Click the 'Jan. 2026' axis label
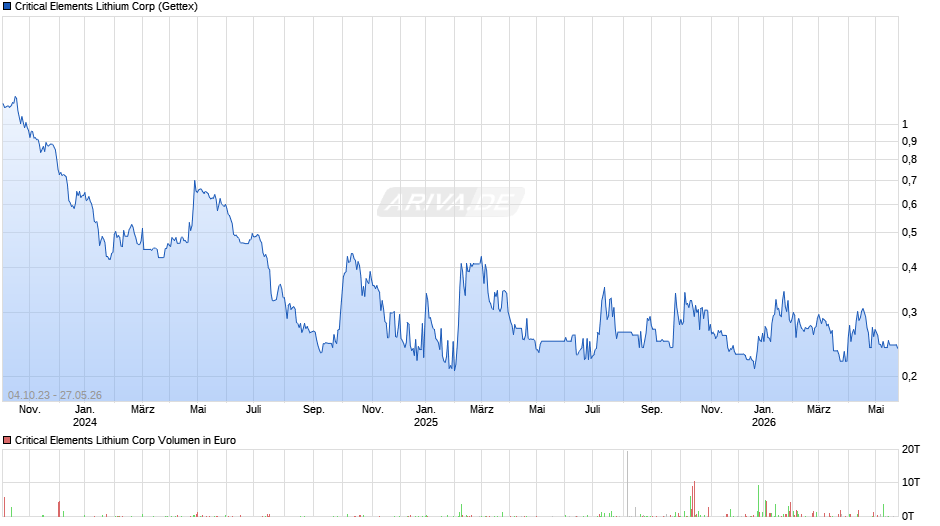Viewport: 940px width, 526px height. pyautogui.click(x=763, y=416)
